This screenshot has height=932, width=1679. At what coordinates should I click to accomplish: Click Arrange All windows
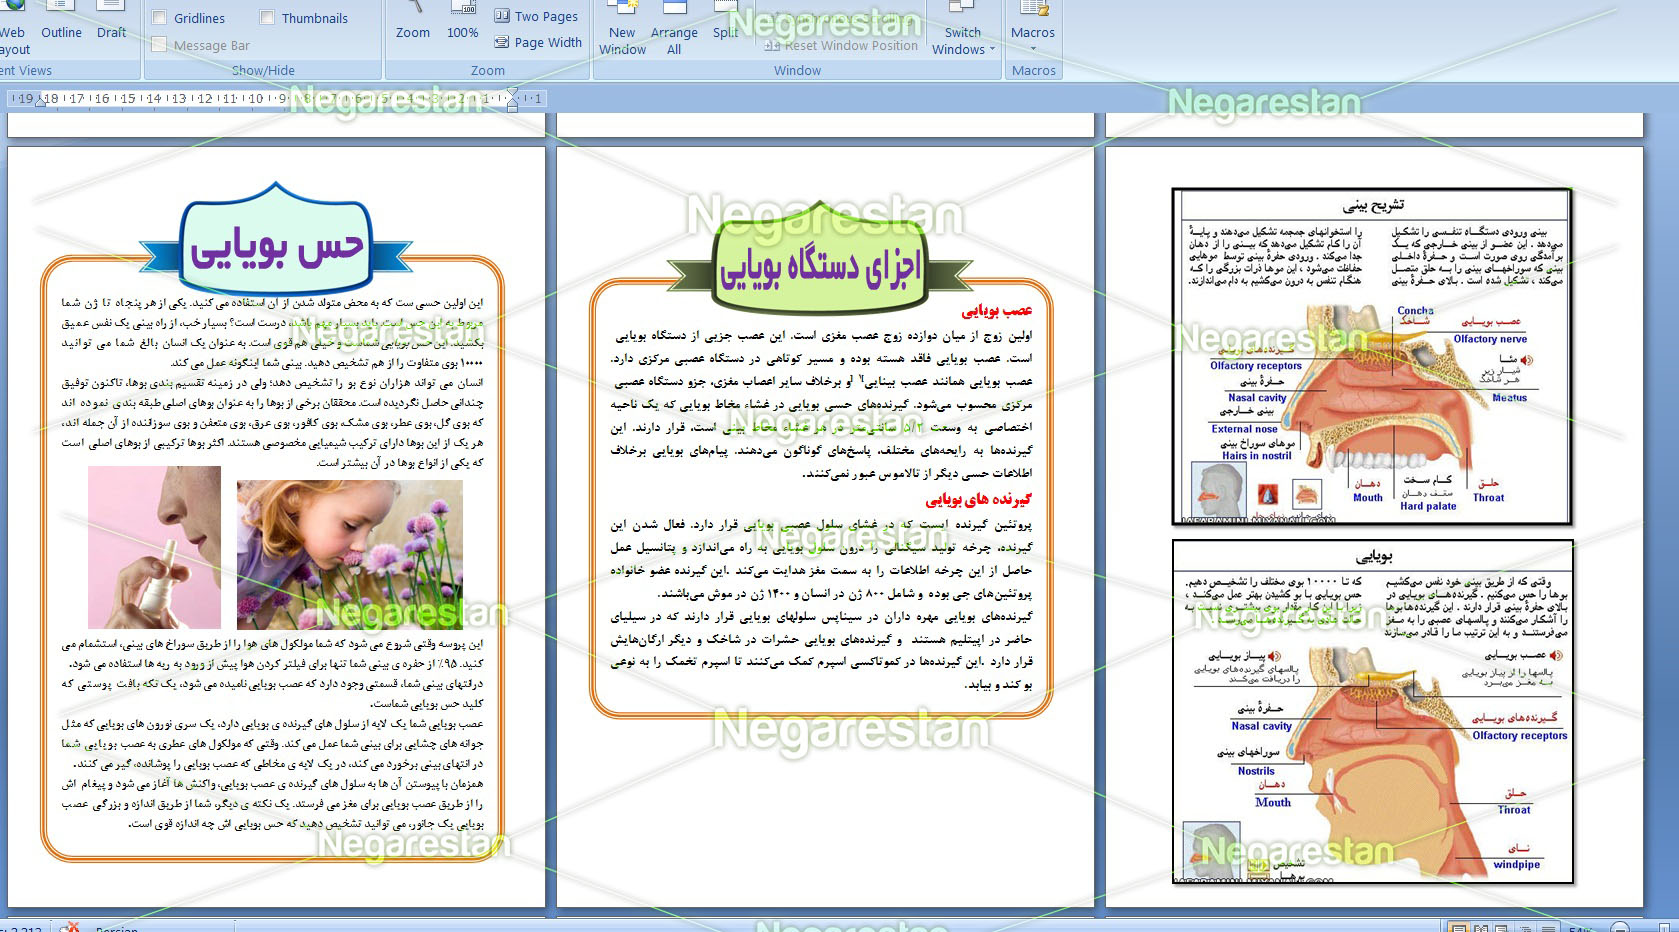(x=674, y=30)
